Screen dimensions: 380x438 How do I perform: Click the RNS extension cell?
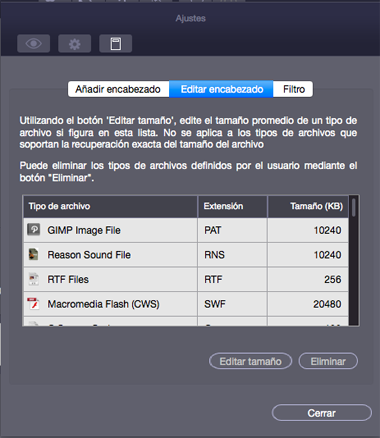click(233, 255)
